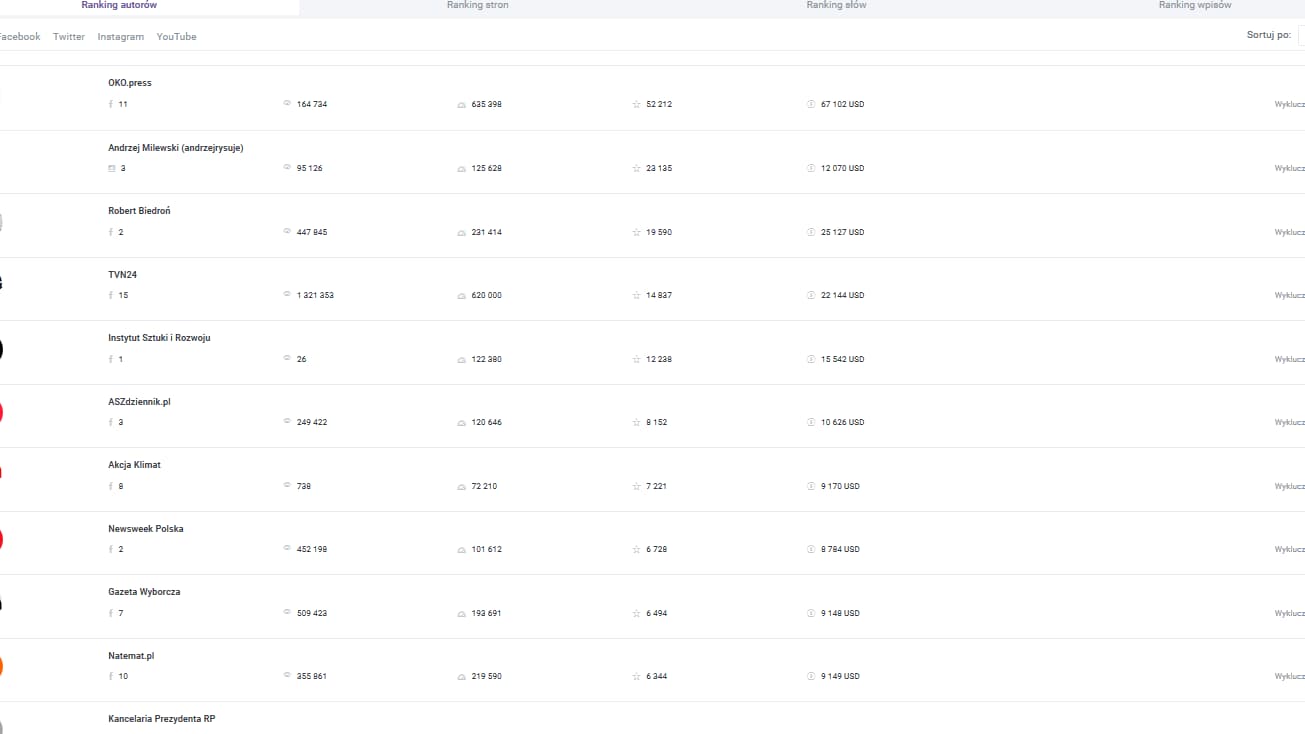Image resolution: width=1305 pixels, height=734 pixels.
Task: Open the Ranking wpisów tab
Action: click(x=1195, y=5)
